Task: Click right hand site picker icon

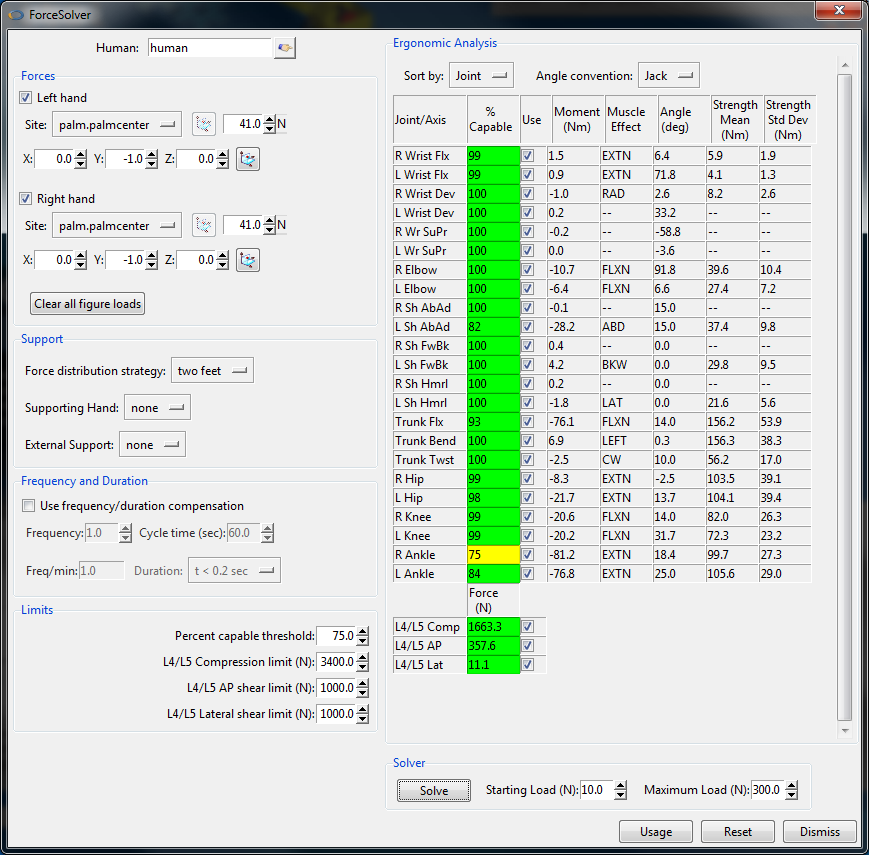Action: point(204,225)
